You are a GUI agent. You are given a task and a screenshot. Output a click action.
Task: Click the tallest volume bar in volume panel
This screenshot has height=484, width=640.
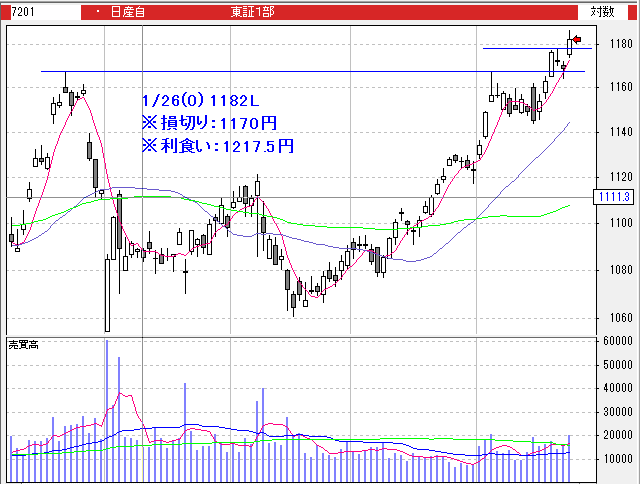[107, 410]
